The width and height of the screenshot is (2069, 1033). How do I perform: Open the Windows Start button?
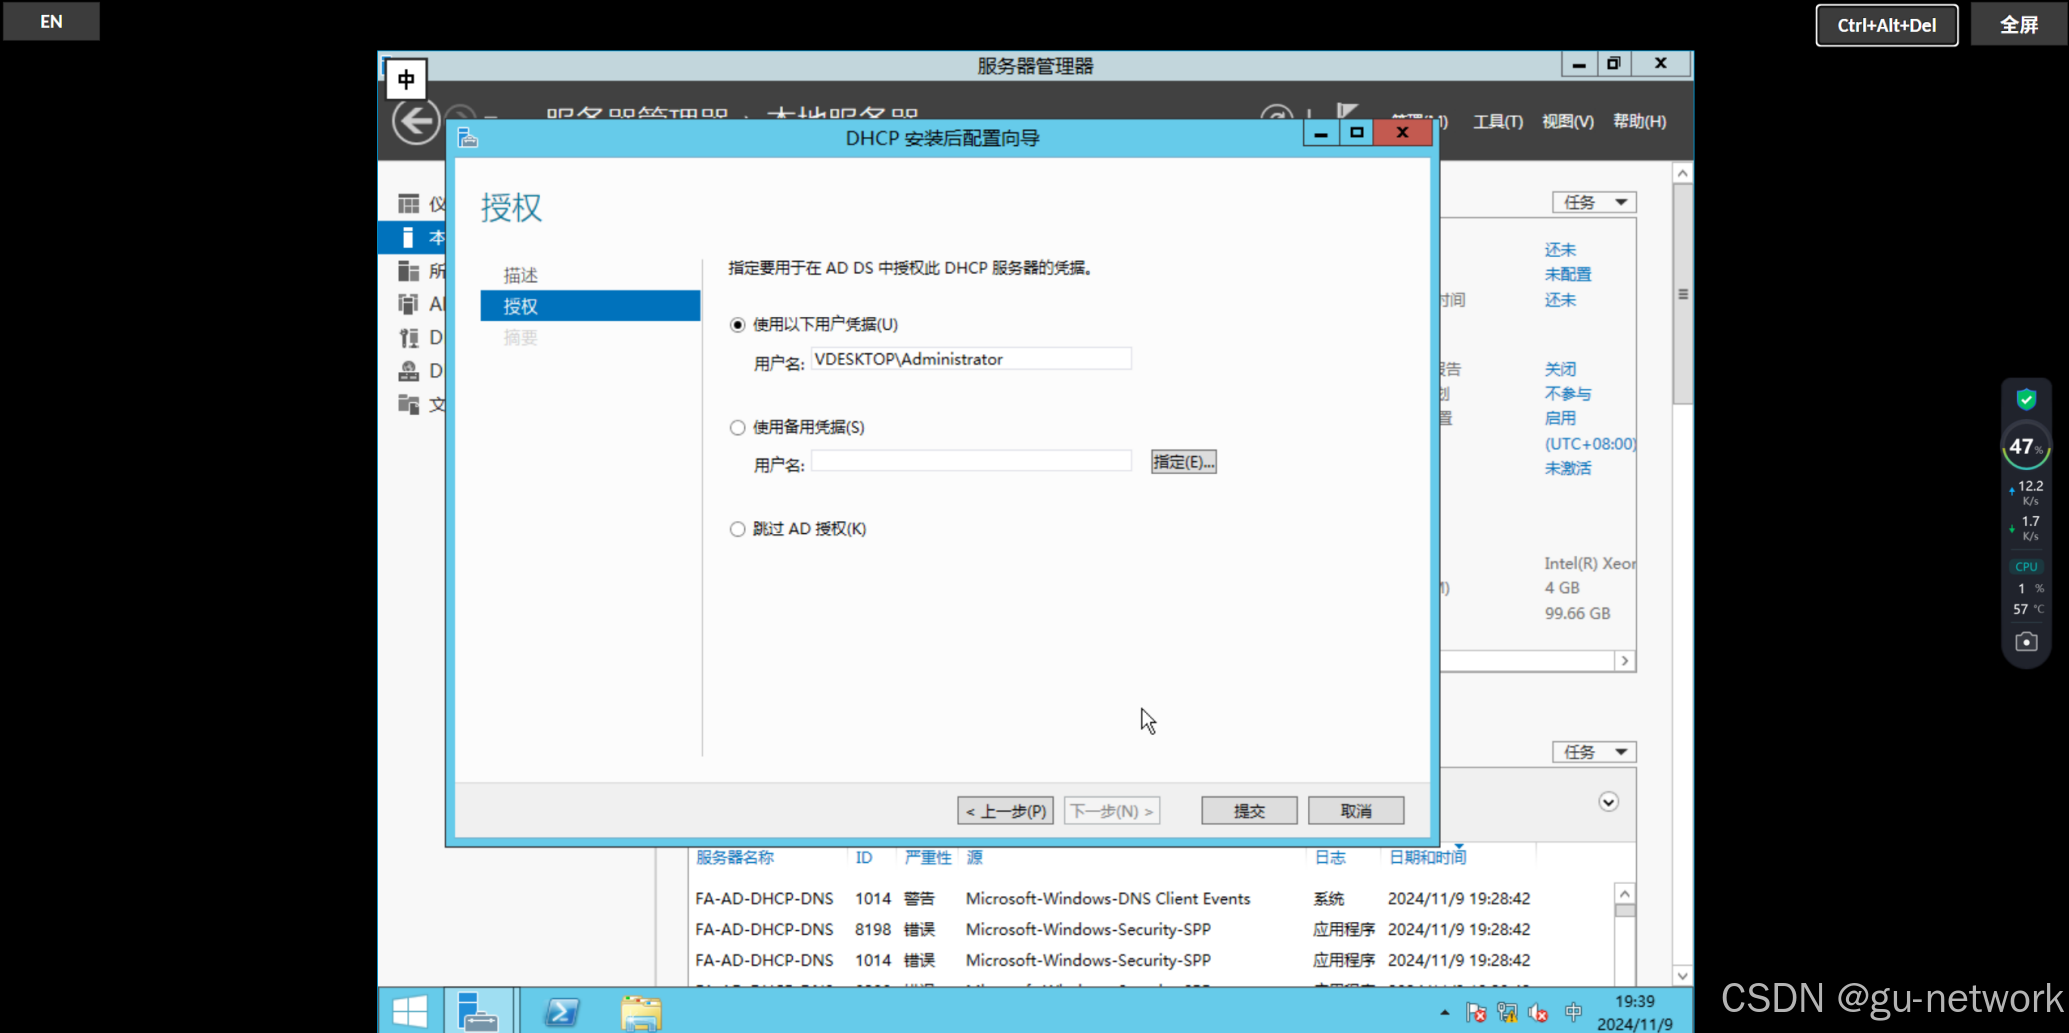click(x=410, y=1011)
